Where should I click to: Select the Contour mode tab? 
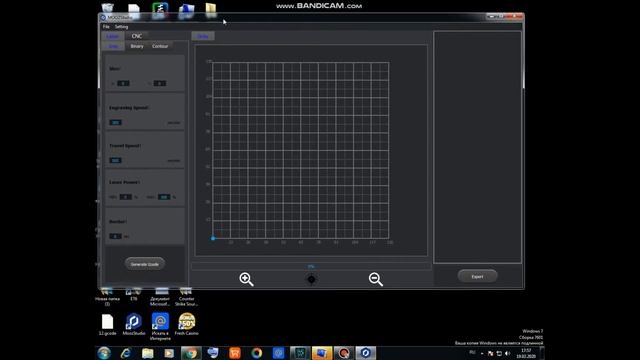pos(160,46)
